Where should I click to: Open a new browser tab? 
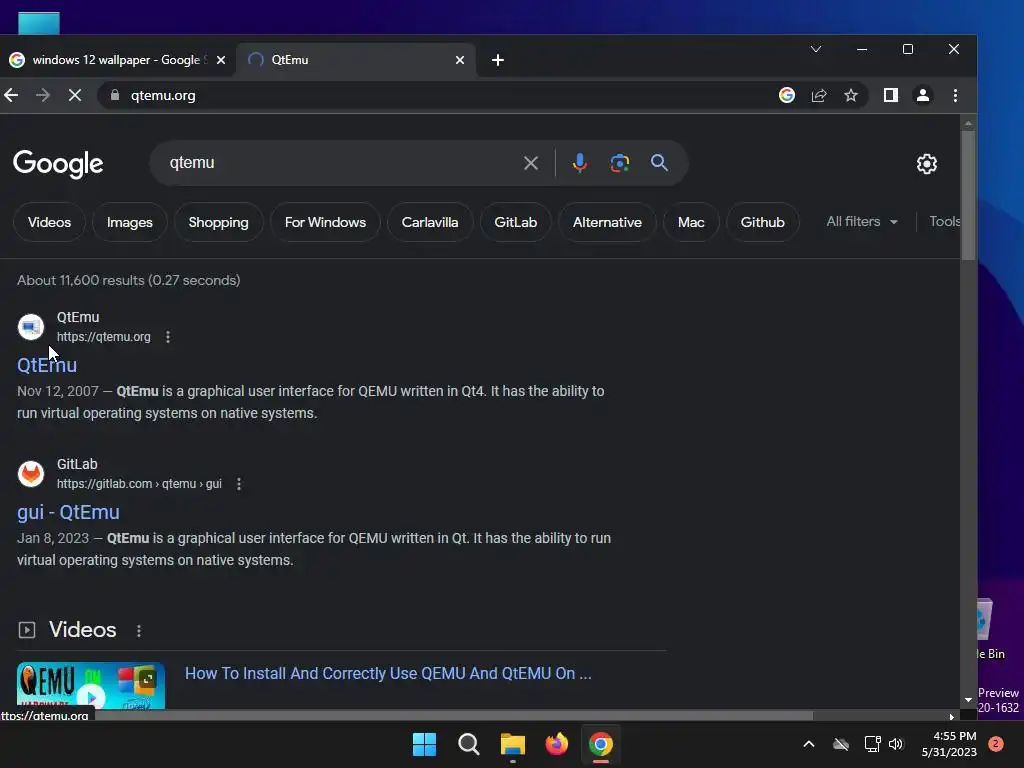point(498,60)
